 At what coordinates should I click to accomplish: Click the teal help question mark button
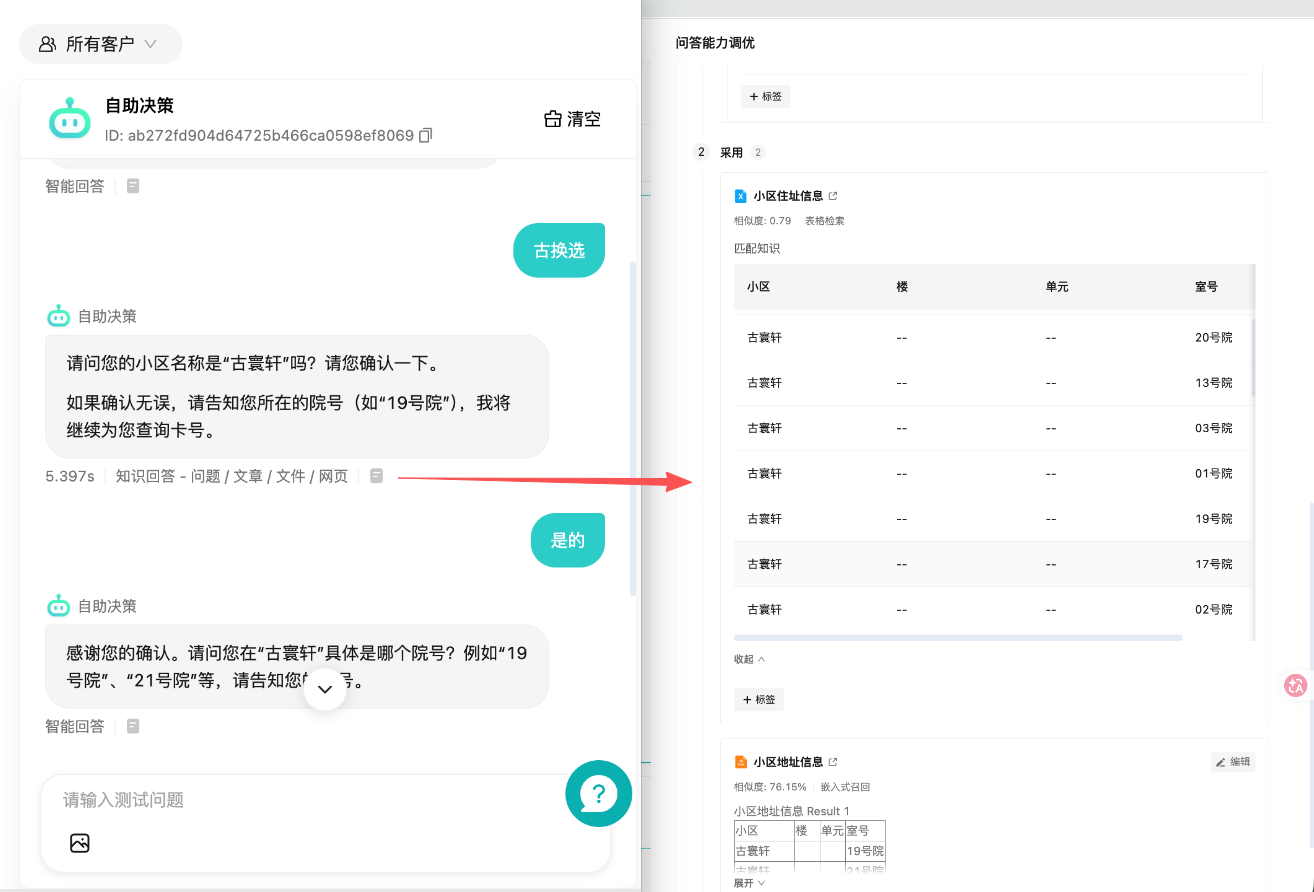[599, 794]
